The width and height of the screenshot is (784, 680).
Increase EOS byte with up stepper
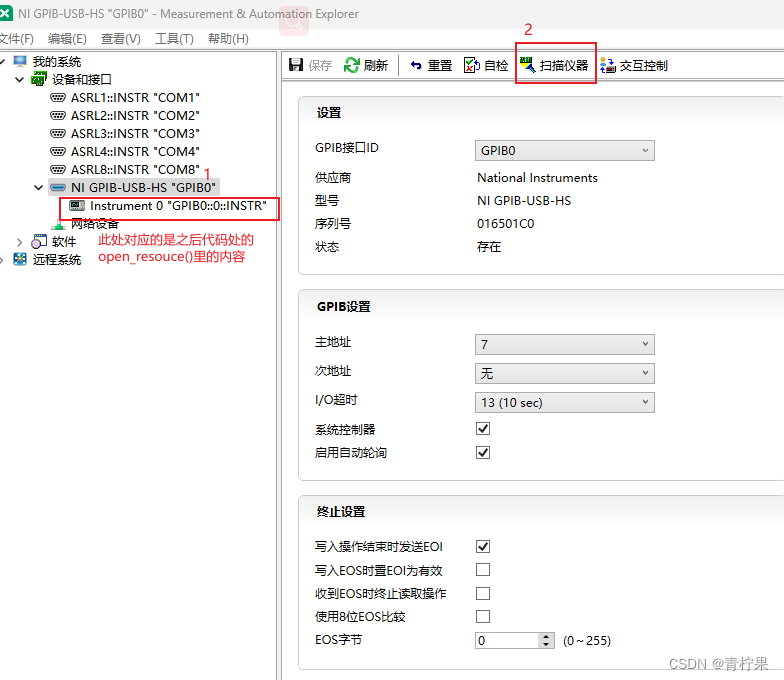(x=546, y=636)
